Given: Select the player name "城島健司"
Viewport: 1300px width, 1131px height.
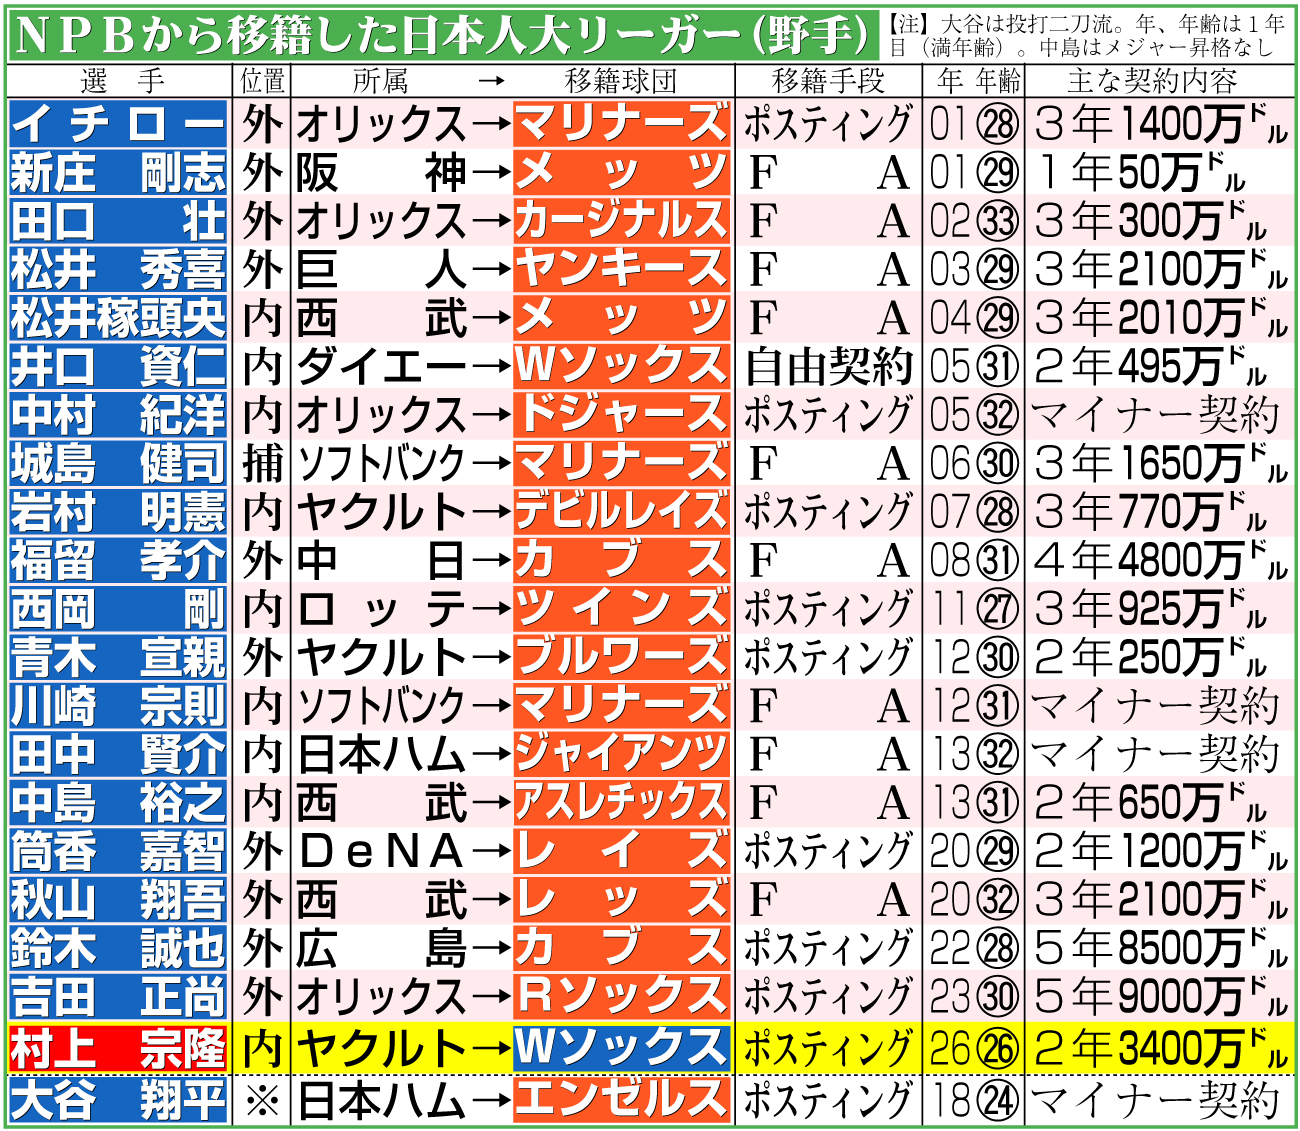Looking at the screenshot, I should [x=119, y=463].
